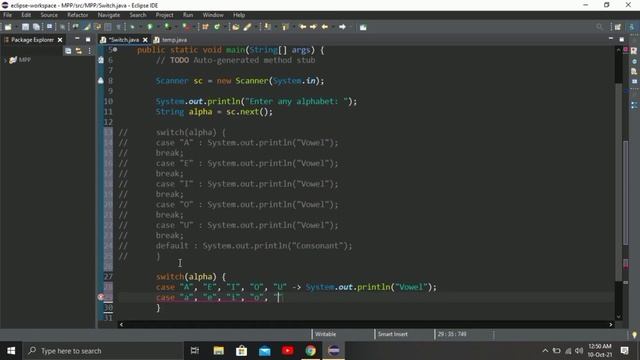Open the Search menu
The height and width of the screenshot is (360, 640).
[138, 15]
